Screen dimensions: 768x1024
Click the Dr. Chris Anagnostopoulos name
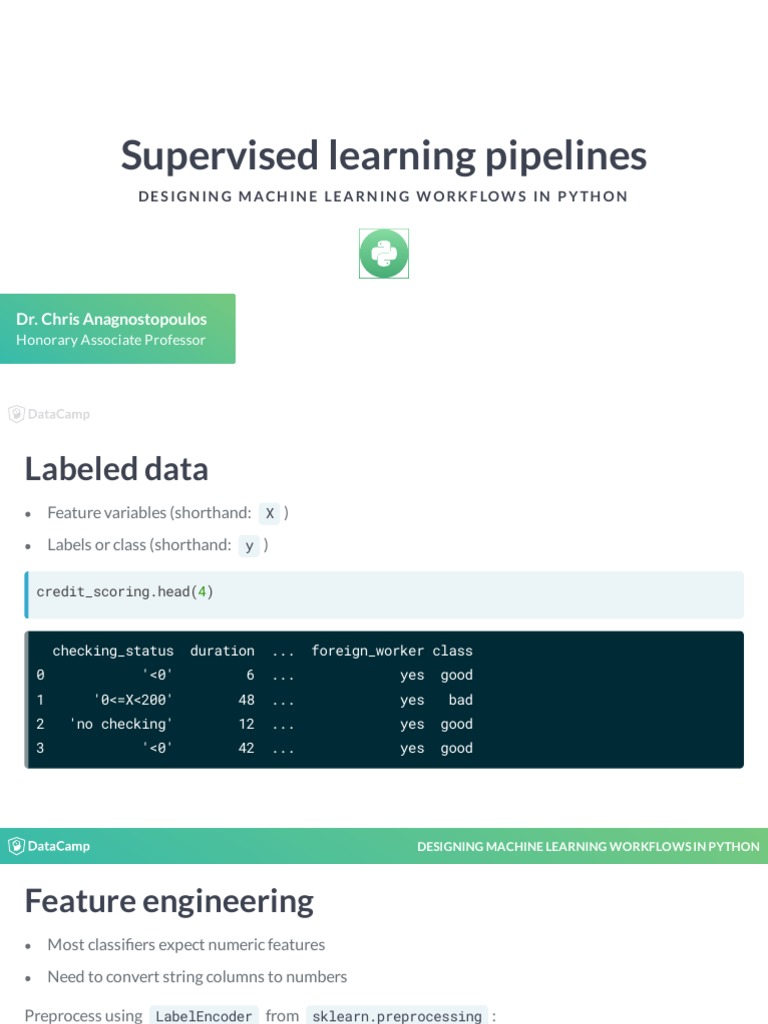(x=111, y=319)
